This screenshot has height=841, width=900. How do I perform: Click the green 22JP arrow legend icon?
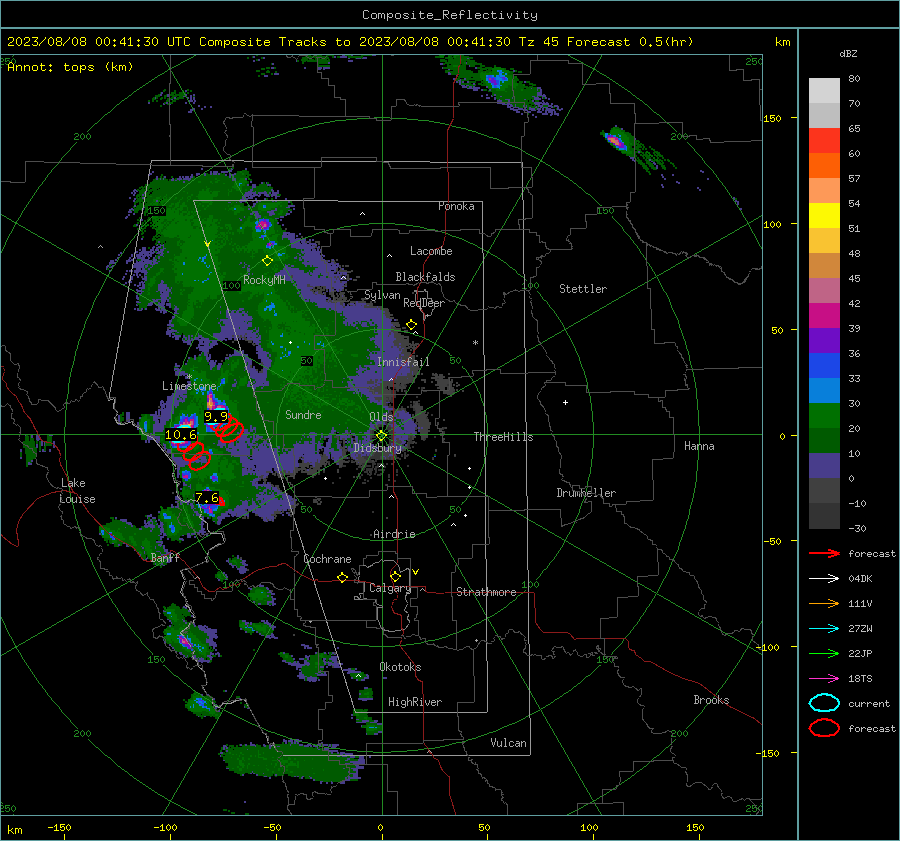click(x=824, y=653)
